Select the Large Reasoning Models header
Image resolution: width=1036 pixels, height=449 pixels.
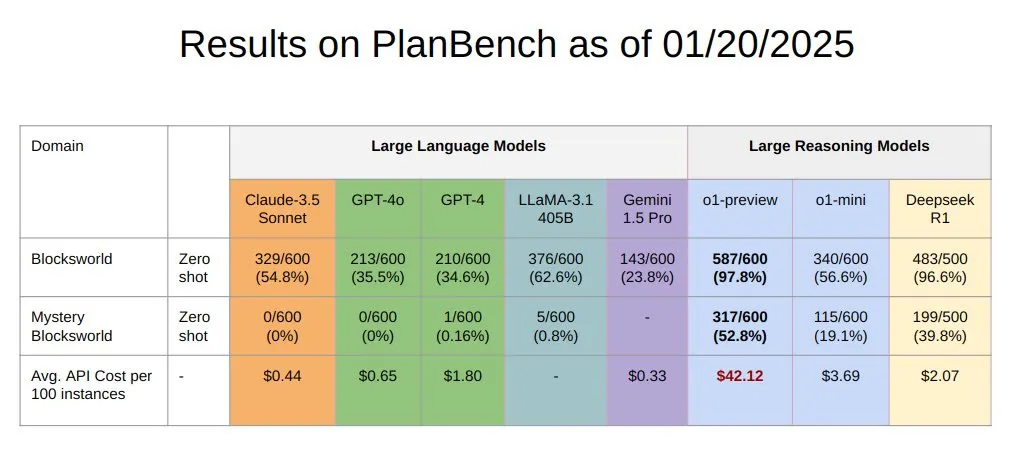[838, 146]
